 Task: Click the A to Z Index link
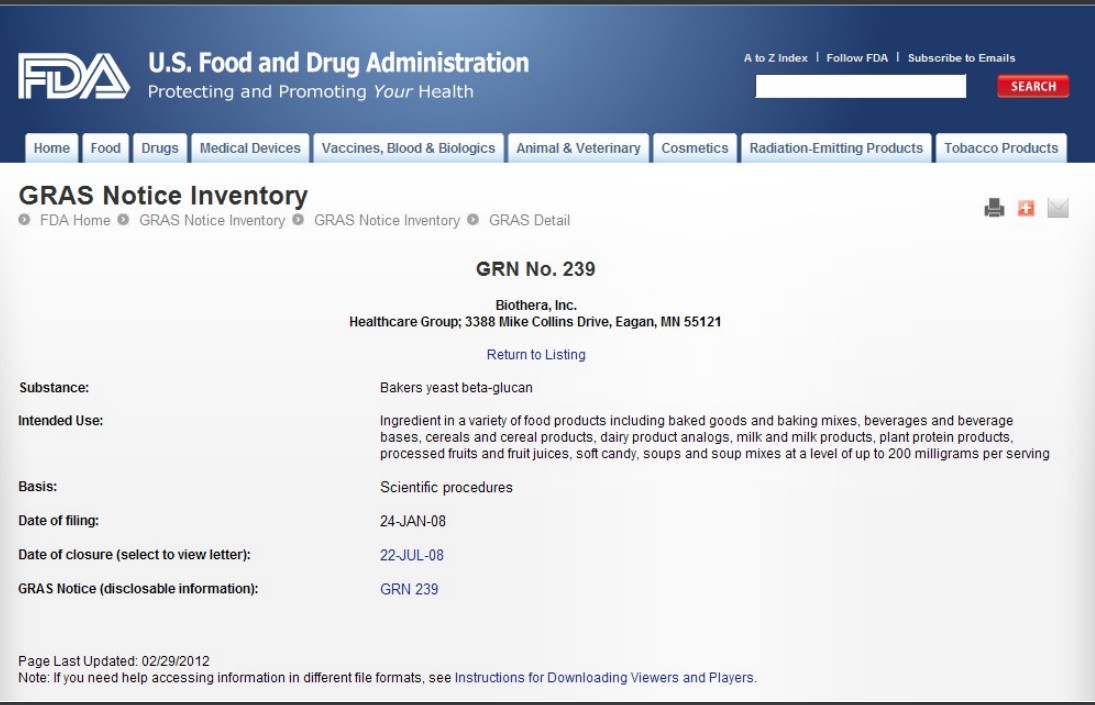(x=775, y=58)
